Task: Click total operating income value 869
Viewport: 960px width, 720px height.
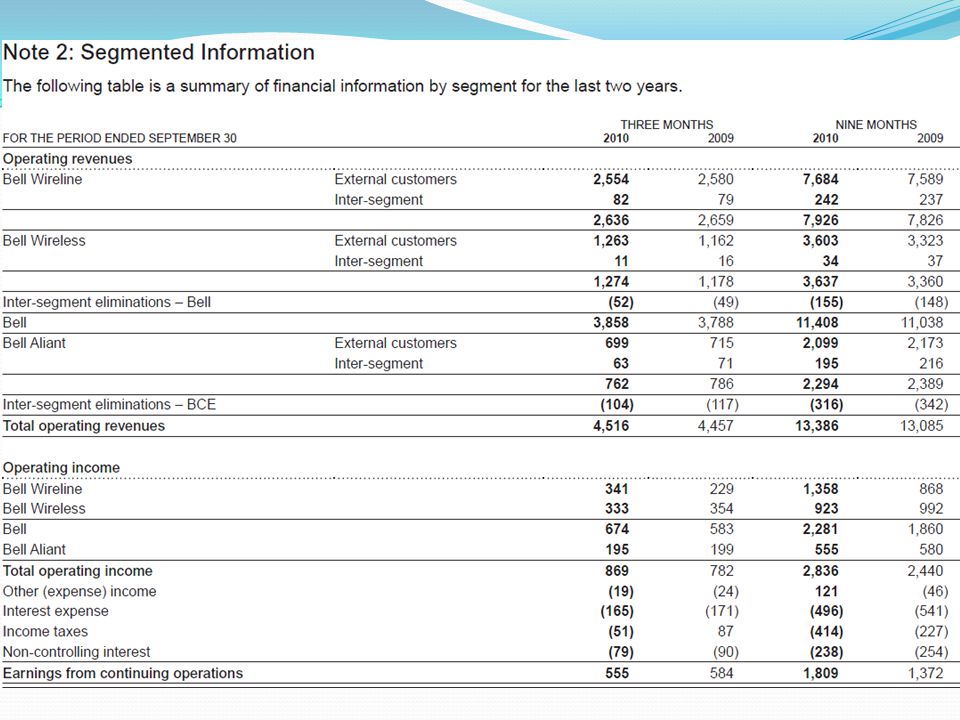Action: (617, 571)
